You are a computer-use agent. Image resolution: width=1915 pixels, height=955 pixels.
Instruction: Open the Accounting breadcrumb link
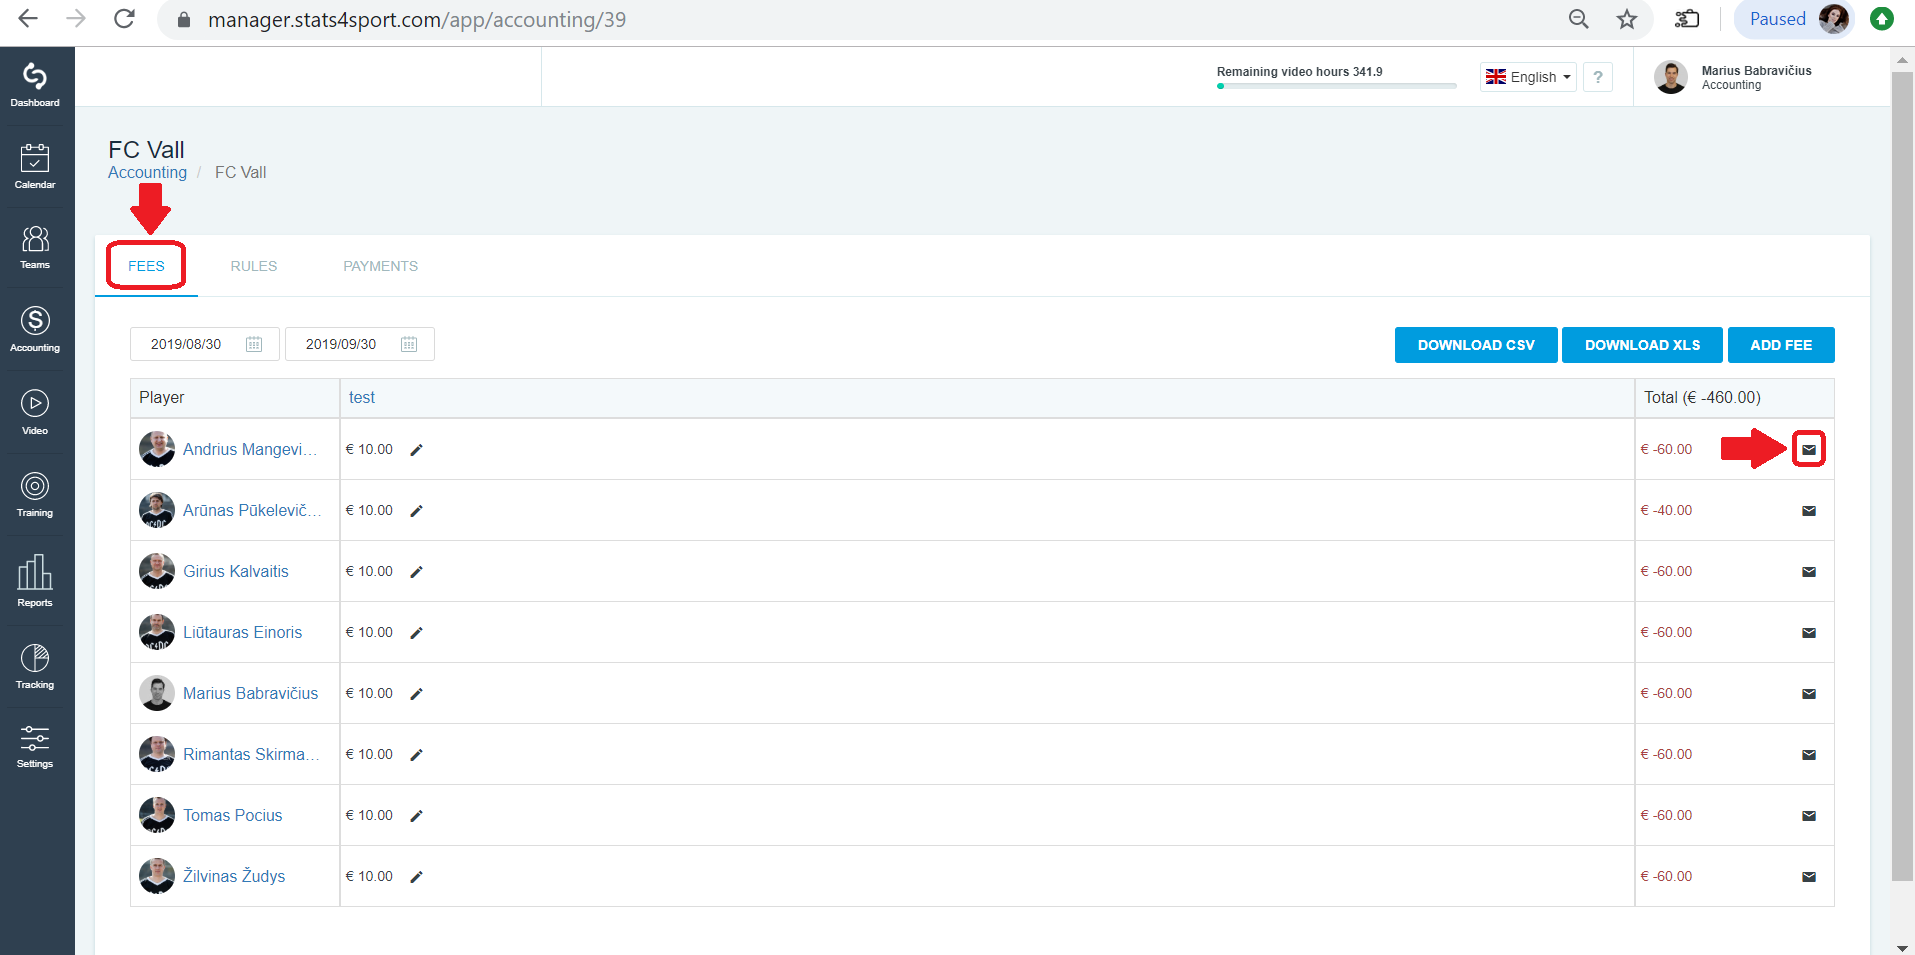pos(148,172)
